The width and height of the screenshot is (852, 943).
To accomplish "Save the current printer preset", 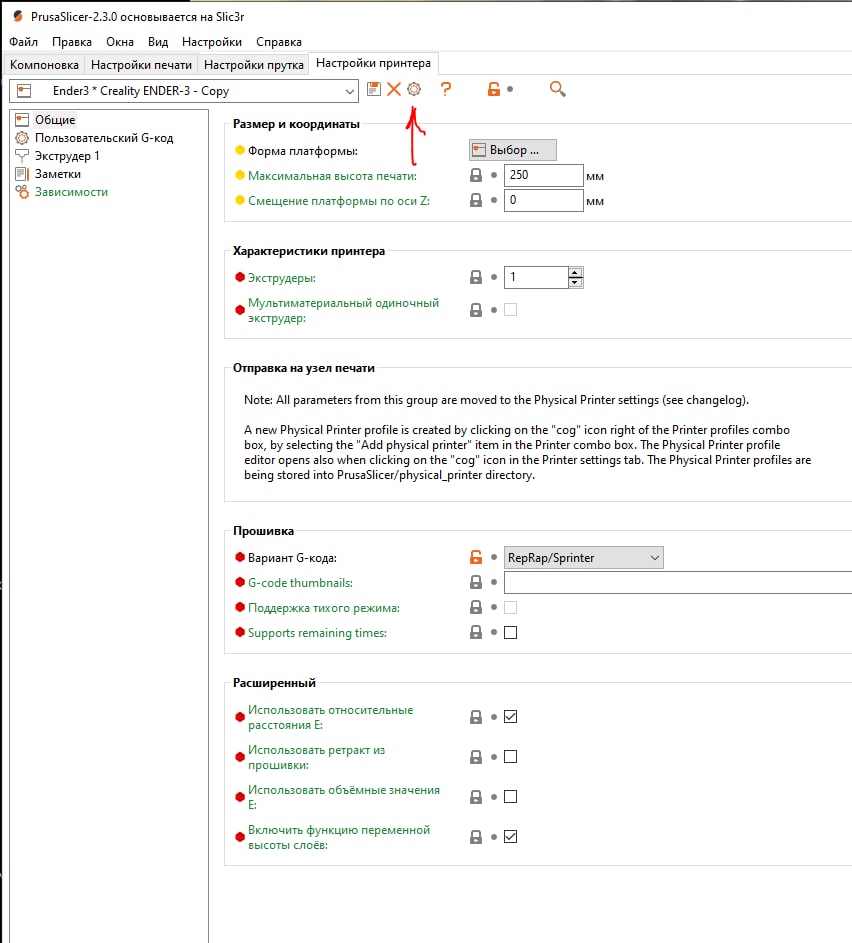I will [373, 90].
